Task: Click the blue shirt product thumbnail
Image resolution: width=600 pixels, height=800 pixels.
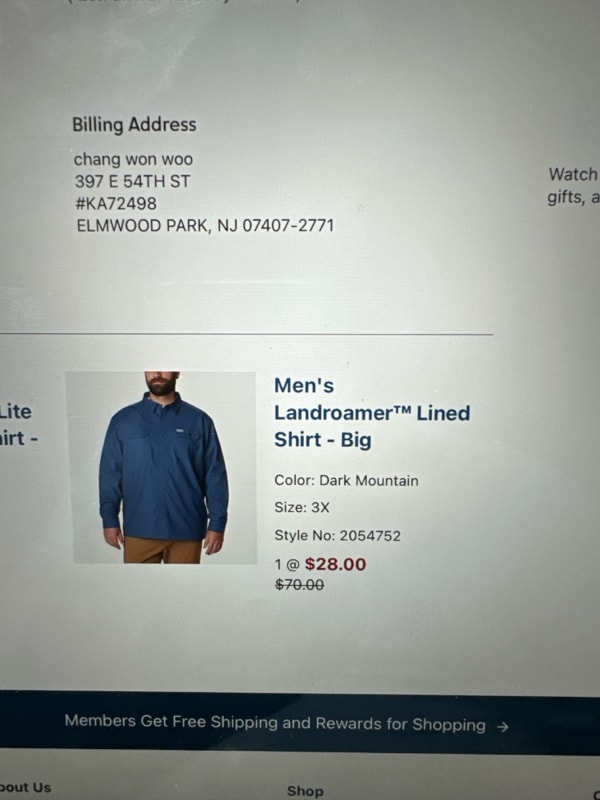Action: click(x=161, y=467)
